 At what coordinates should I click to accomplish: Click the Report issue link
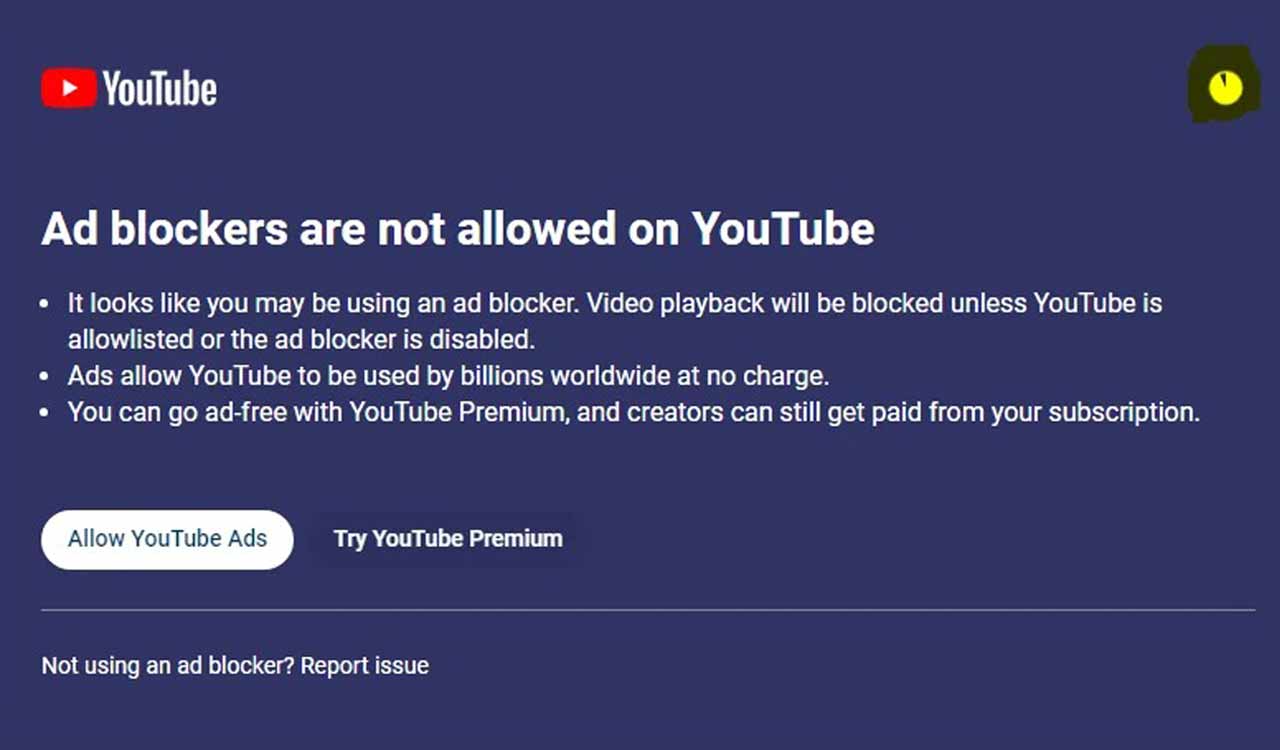pos(367,665)
